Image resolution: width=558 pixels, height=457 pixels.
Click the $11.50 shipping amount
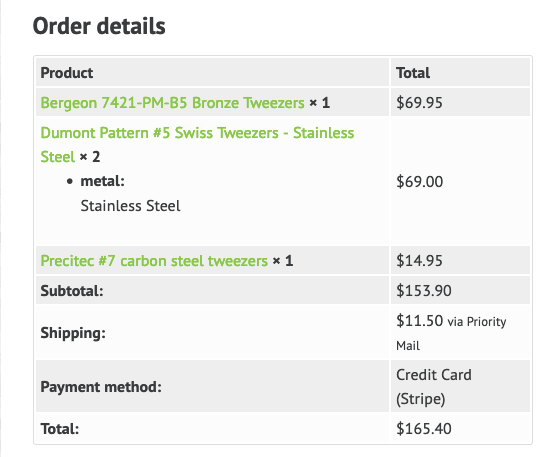point(420,321)
